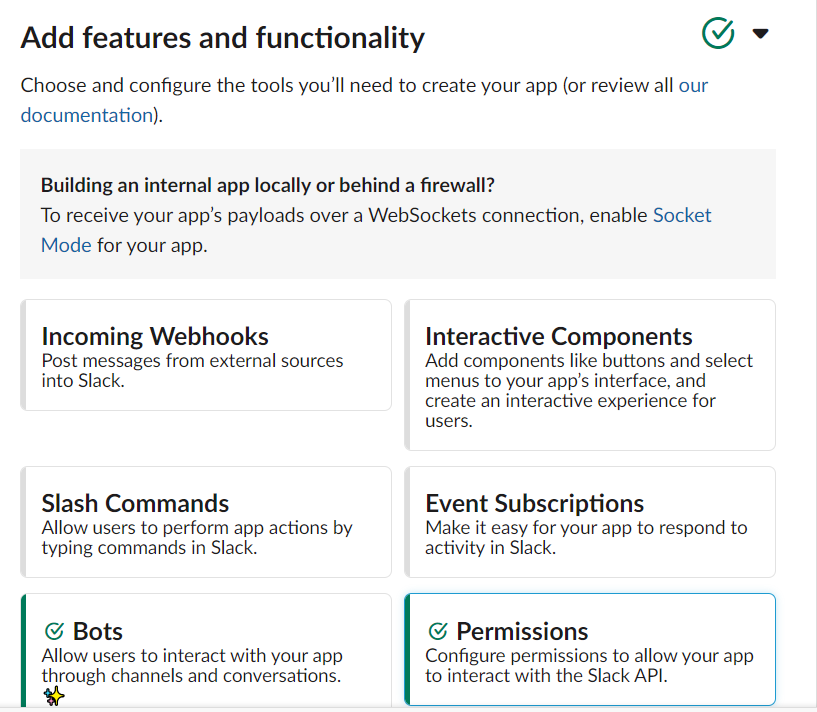The height and width of the screenshot is (712, 817).
Task: Collapse the Add features and functionality section
Action: (760, 34)
